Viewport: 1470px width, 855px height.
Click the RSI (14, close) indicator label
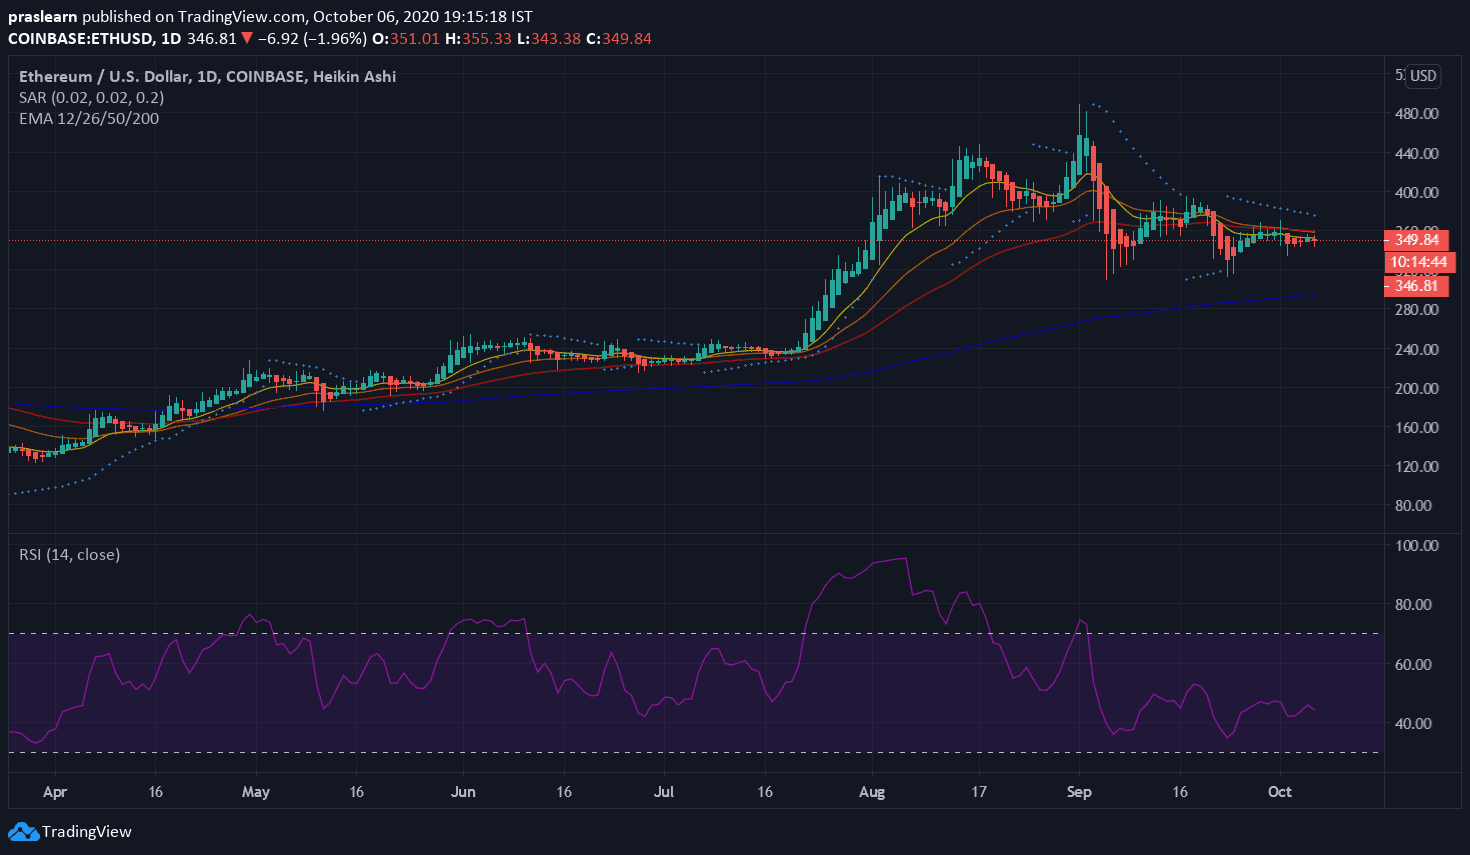[x=69, y=554]
